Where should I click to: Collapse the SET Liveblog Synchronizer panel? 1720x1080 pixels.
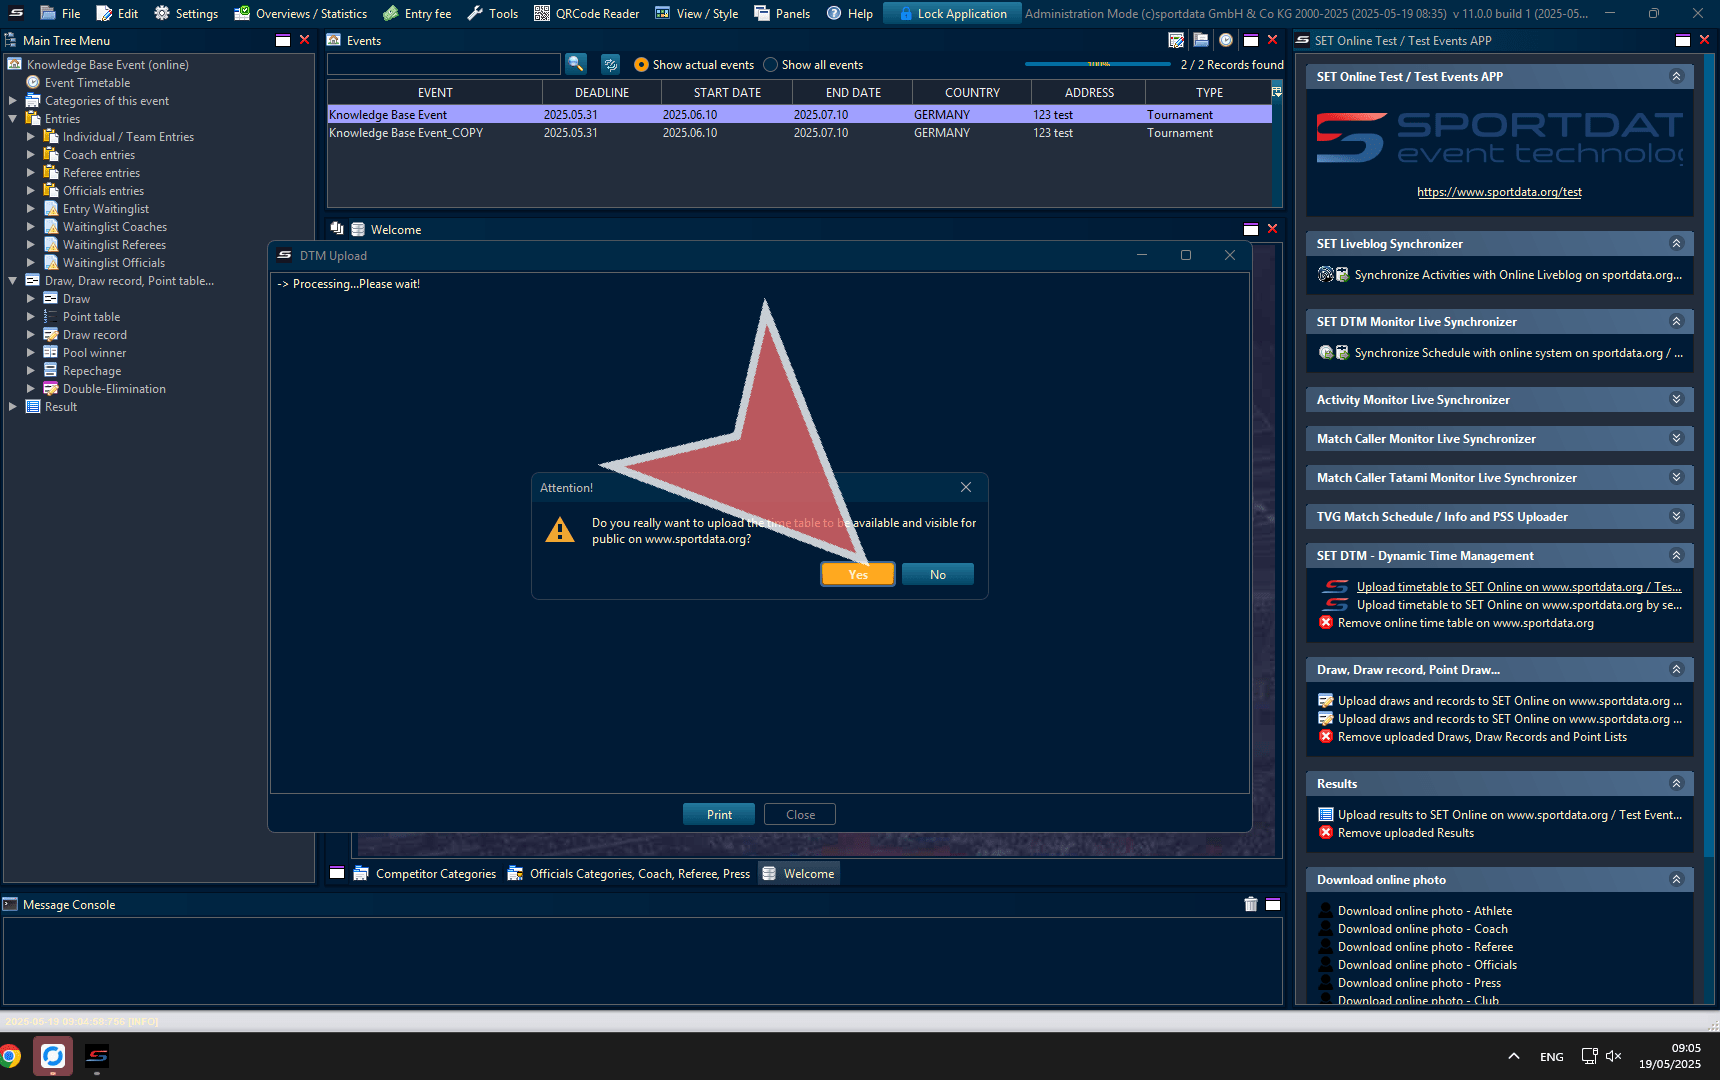(x=1676, y=243)
